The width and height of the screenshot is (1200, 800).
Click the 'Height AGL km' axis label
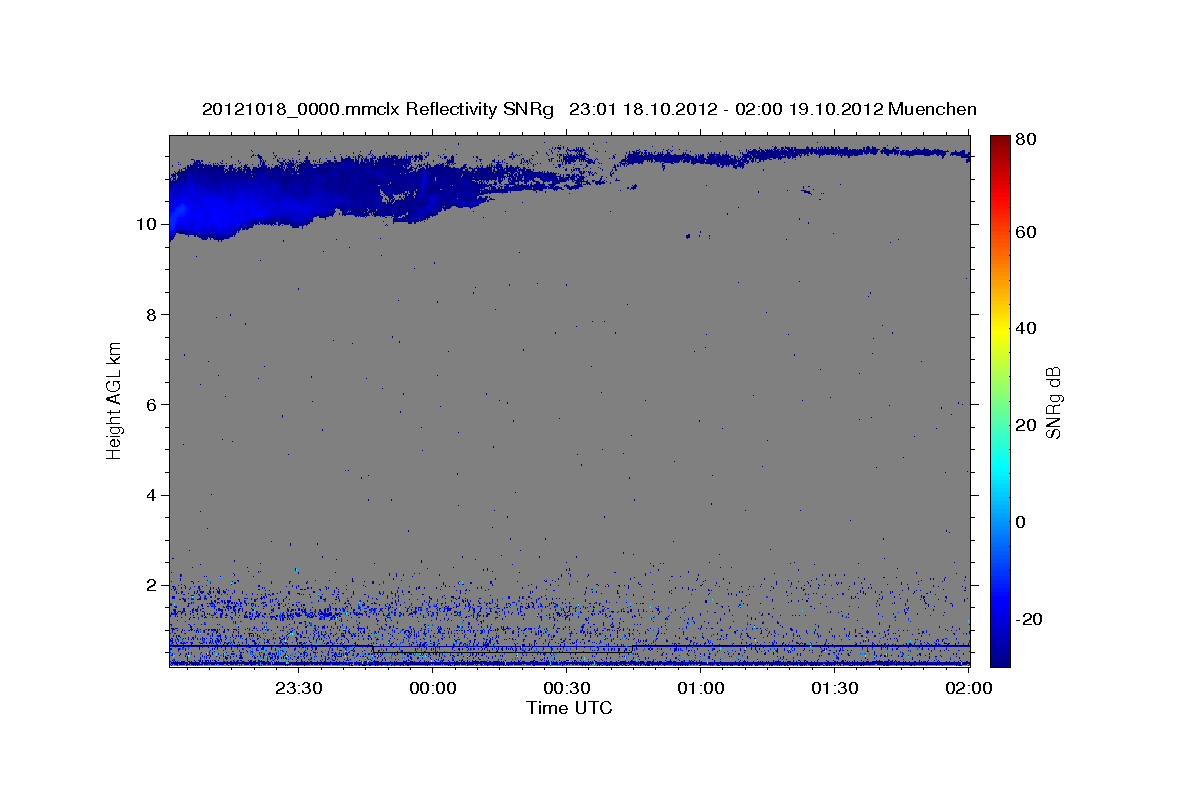[x=115, y=399]
